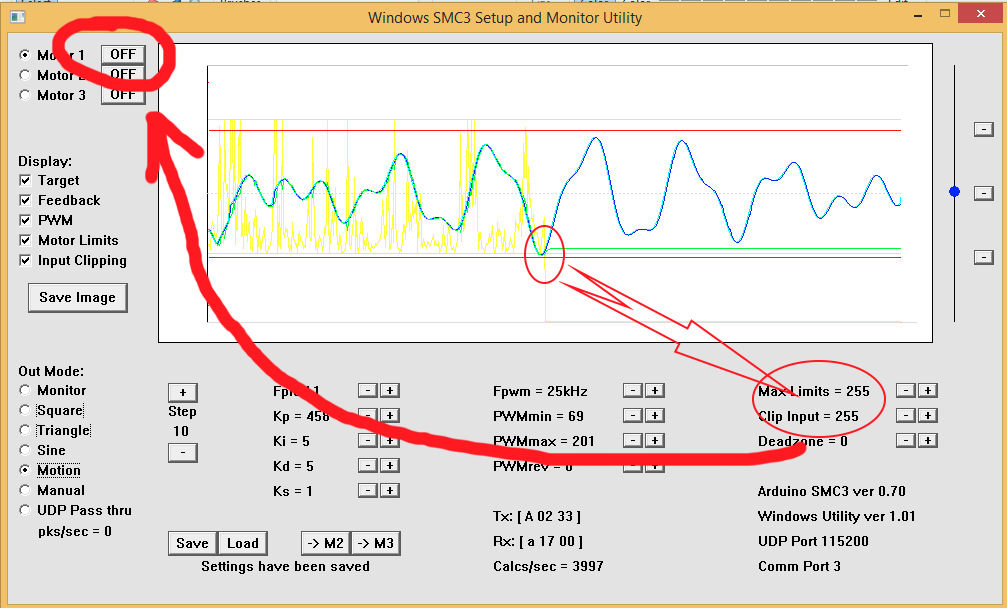
Task: Click the 'Rx: [ a 17 00 ]' readout
Action: pyautogui.click(x=538, y=541)
